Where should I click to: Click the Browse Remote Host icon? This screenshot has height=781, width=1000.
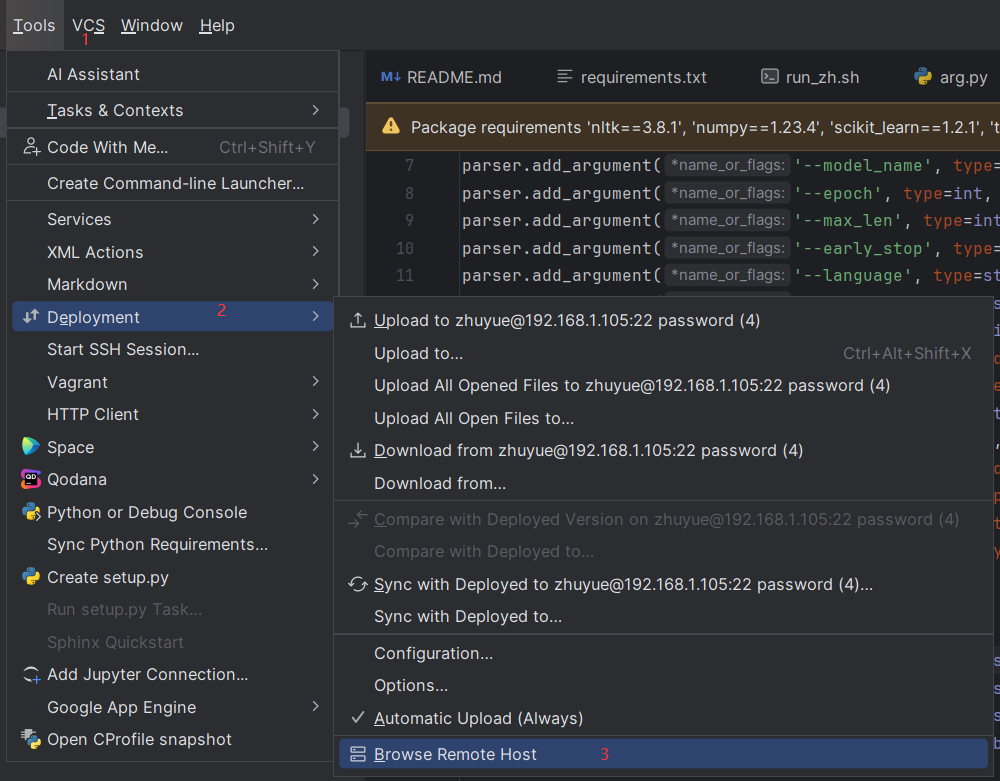(358, 755)
